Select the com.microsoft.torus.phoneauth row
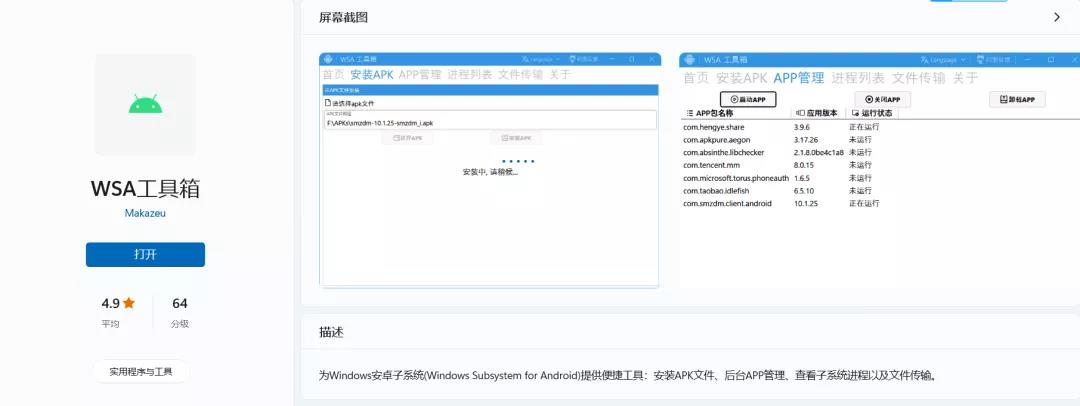The image size is (1080, 406). [x=782, y=178]
